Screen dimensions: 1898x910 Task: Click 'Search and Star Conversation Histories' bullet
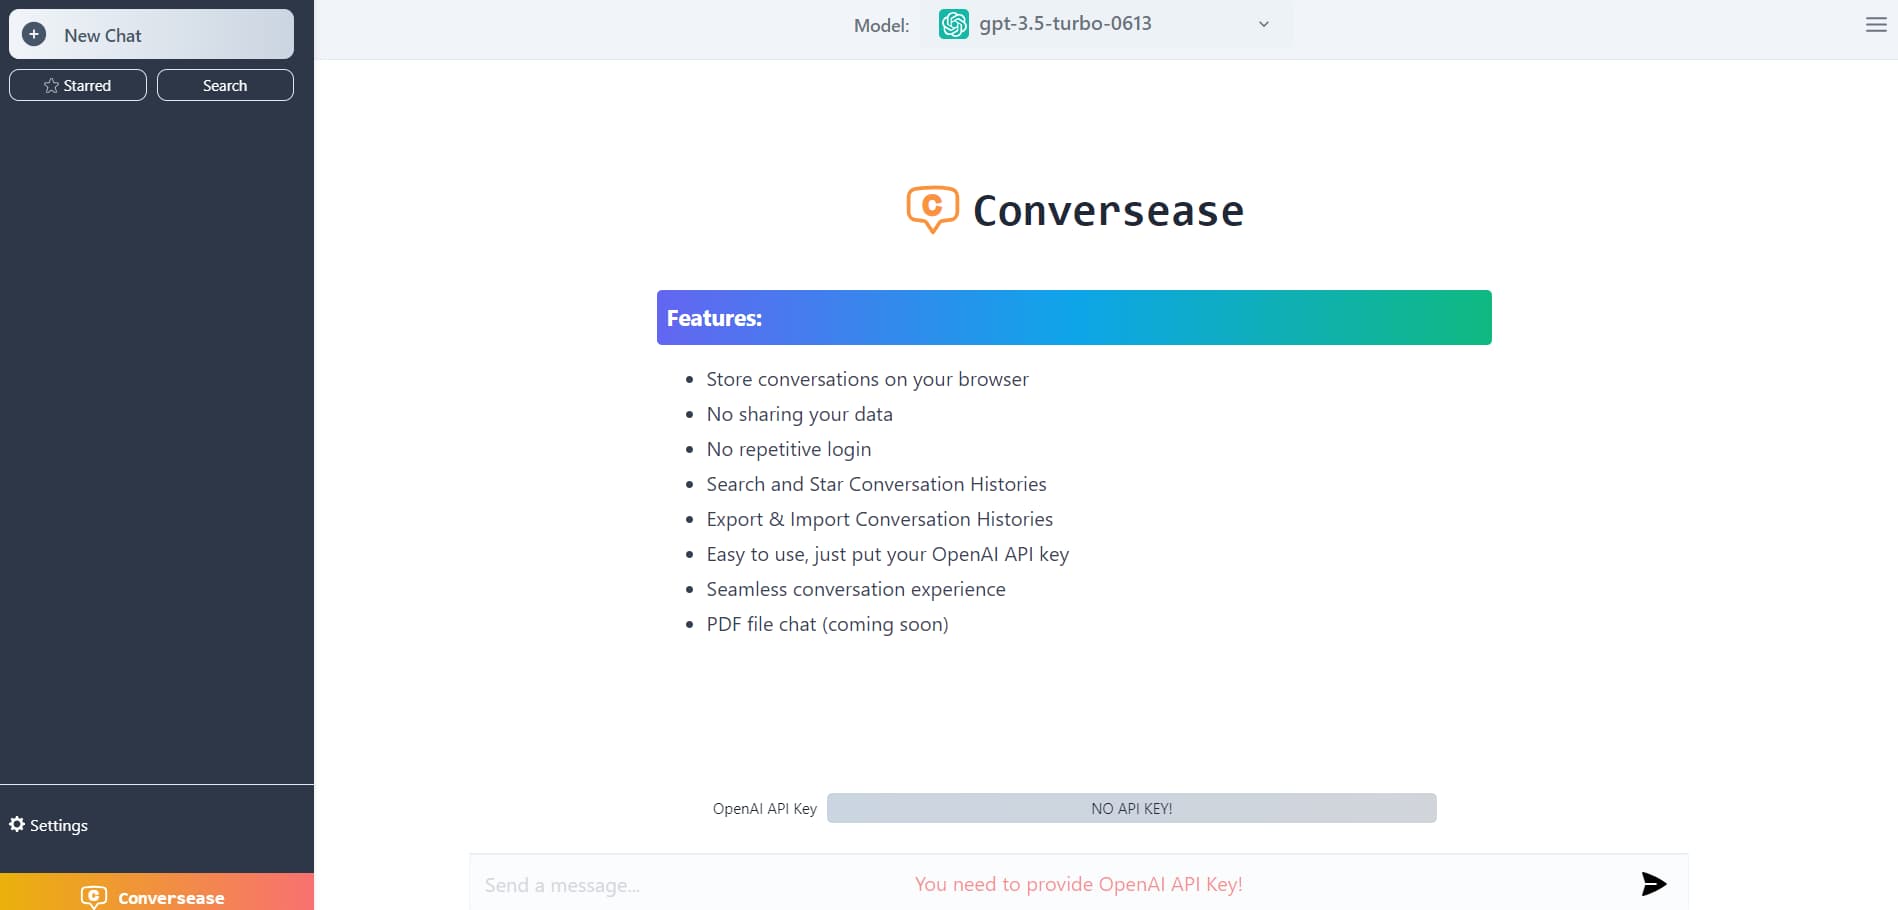[876, 484]
